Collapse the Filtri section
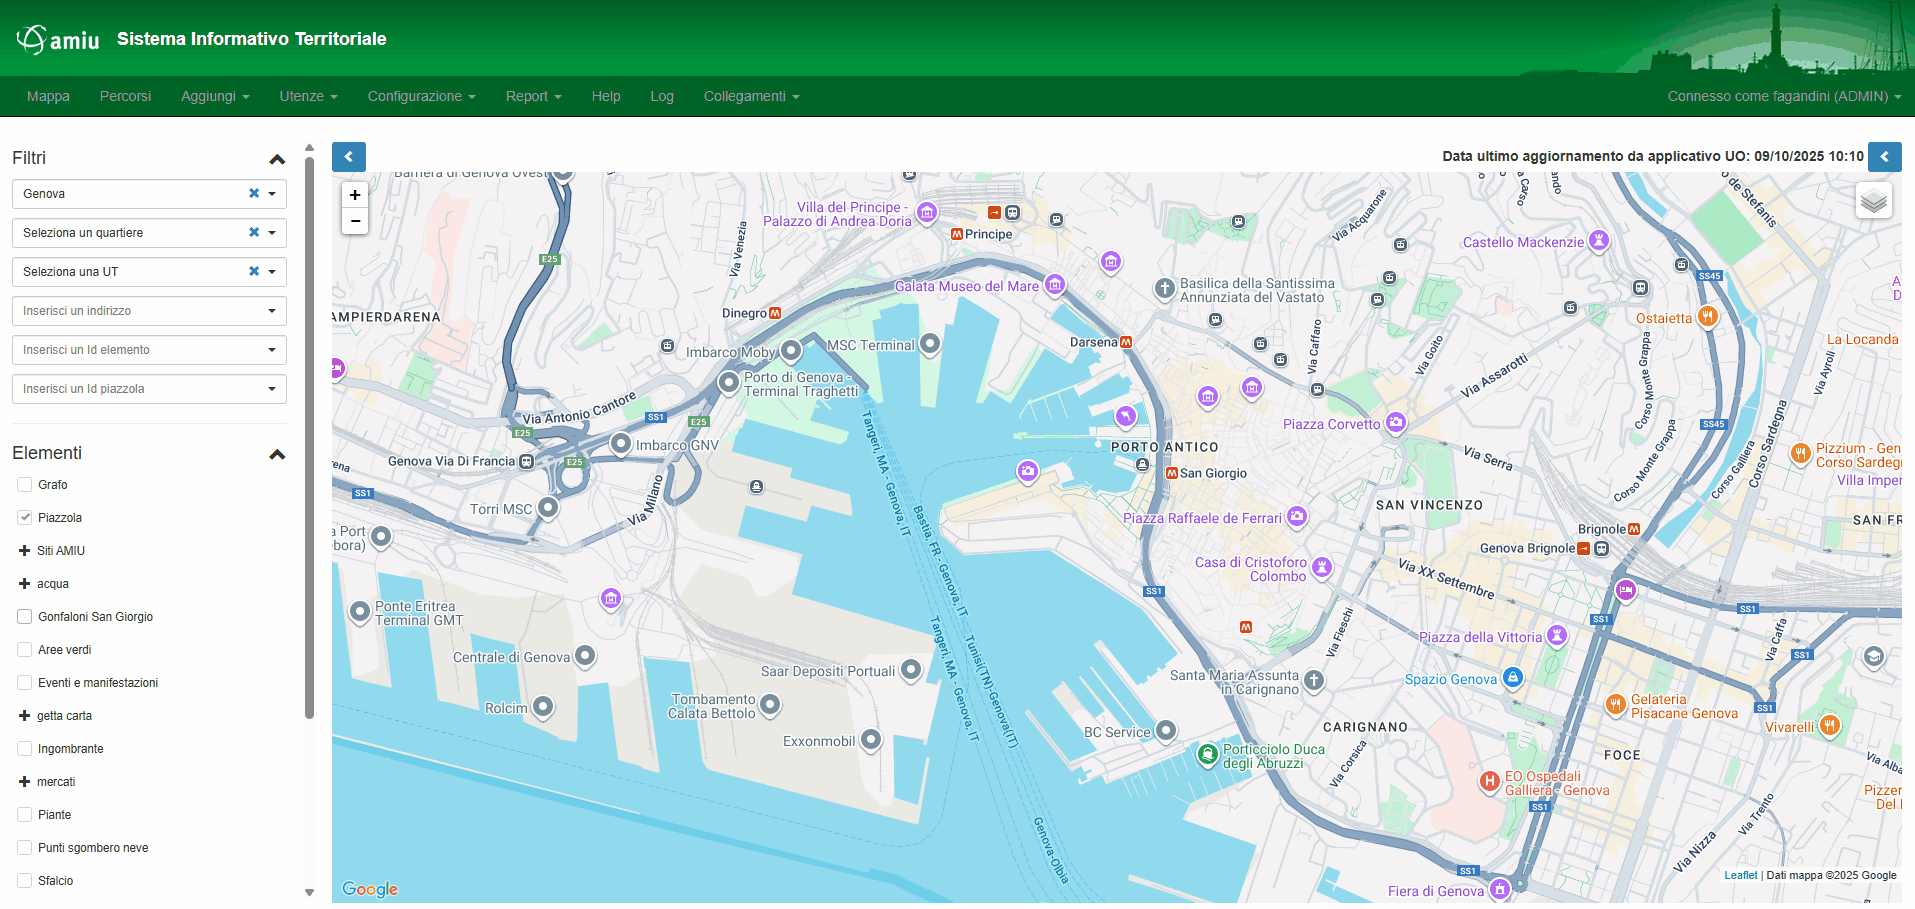 click(x=277, y=159)
